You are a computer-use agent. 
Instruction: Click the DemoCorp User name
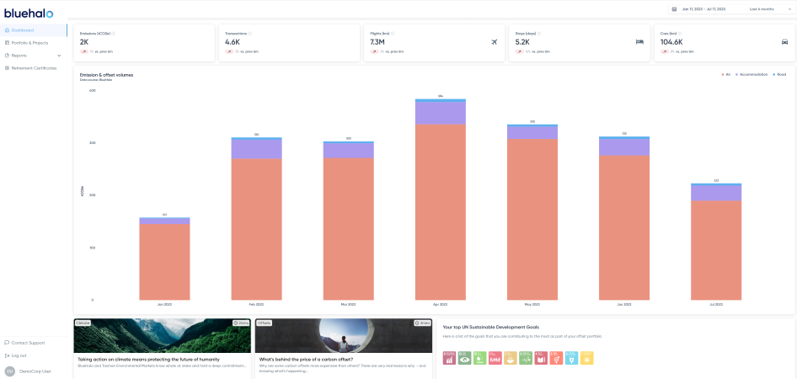click(35, 371)
